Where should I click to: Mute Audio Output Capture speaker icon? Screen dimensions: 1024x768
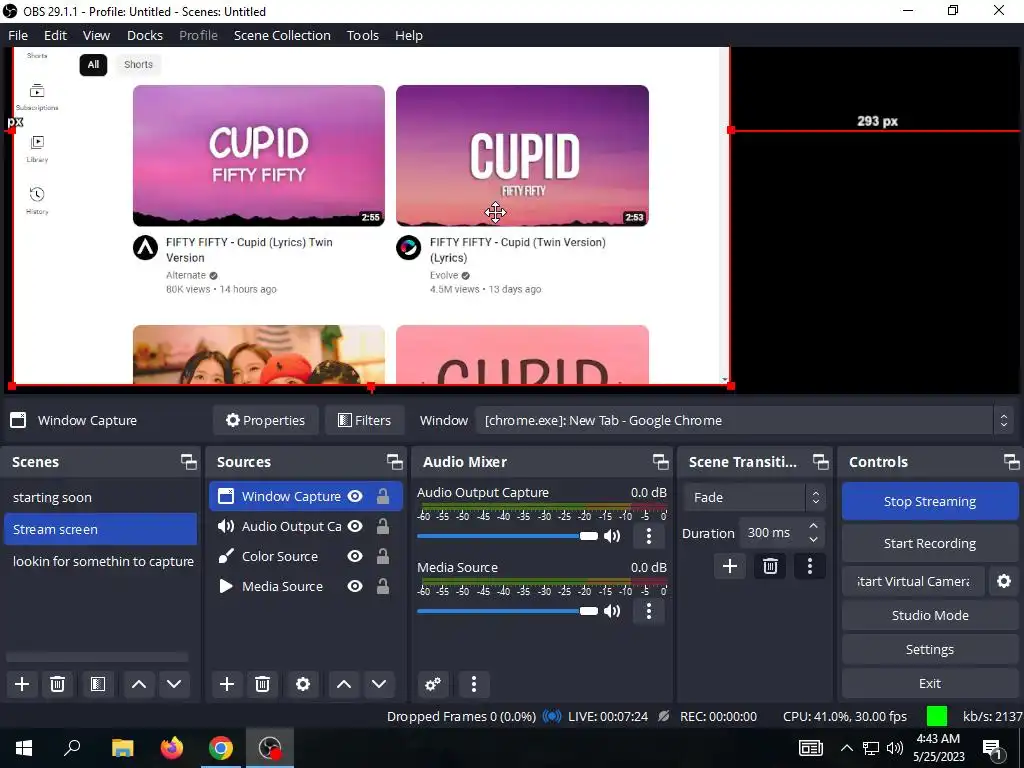(x=612, y=536)
